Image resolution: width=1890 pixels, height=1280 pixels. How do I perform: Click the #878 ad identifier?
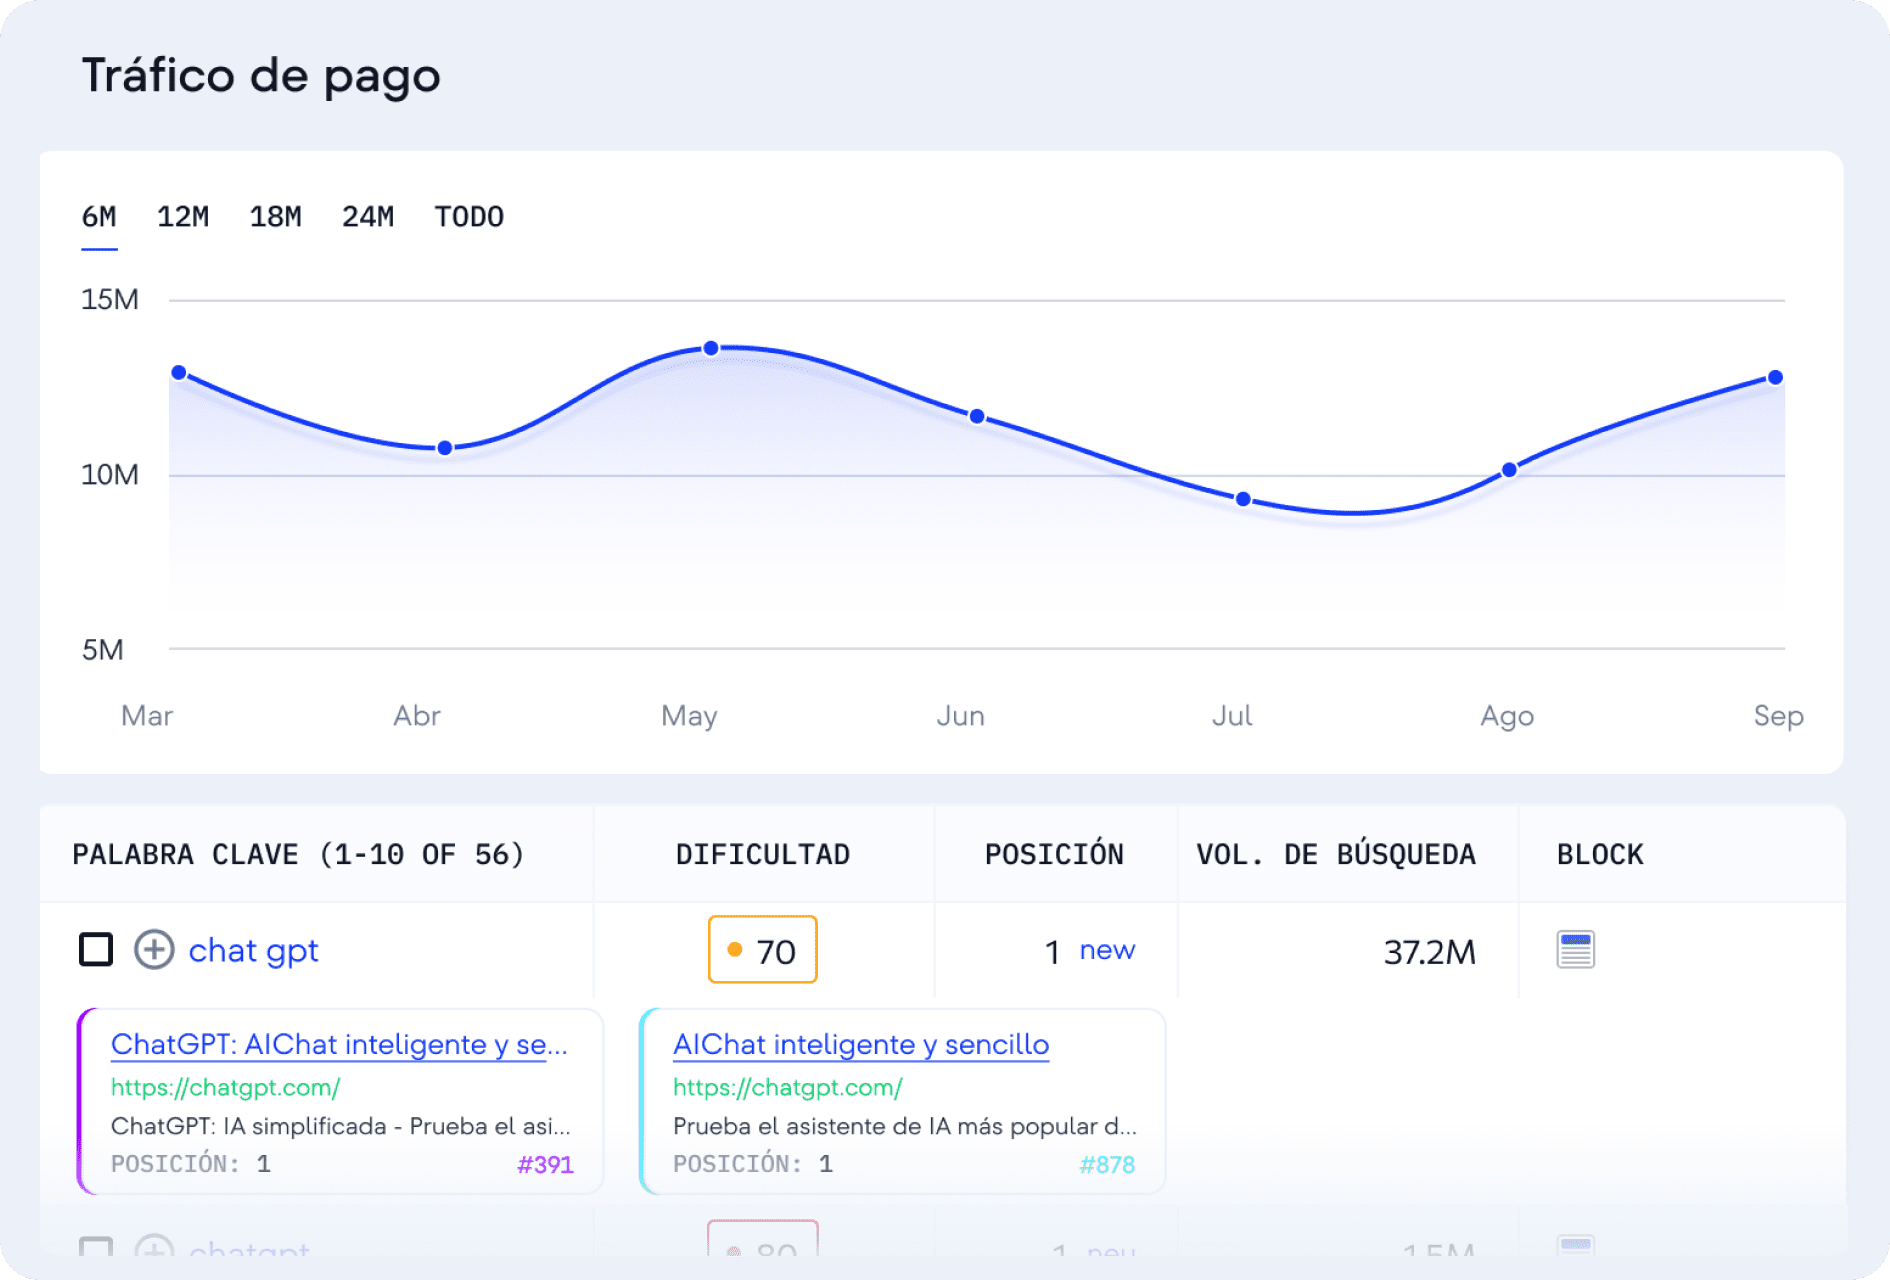(x=1107, y=1164)
